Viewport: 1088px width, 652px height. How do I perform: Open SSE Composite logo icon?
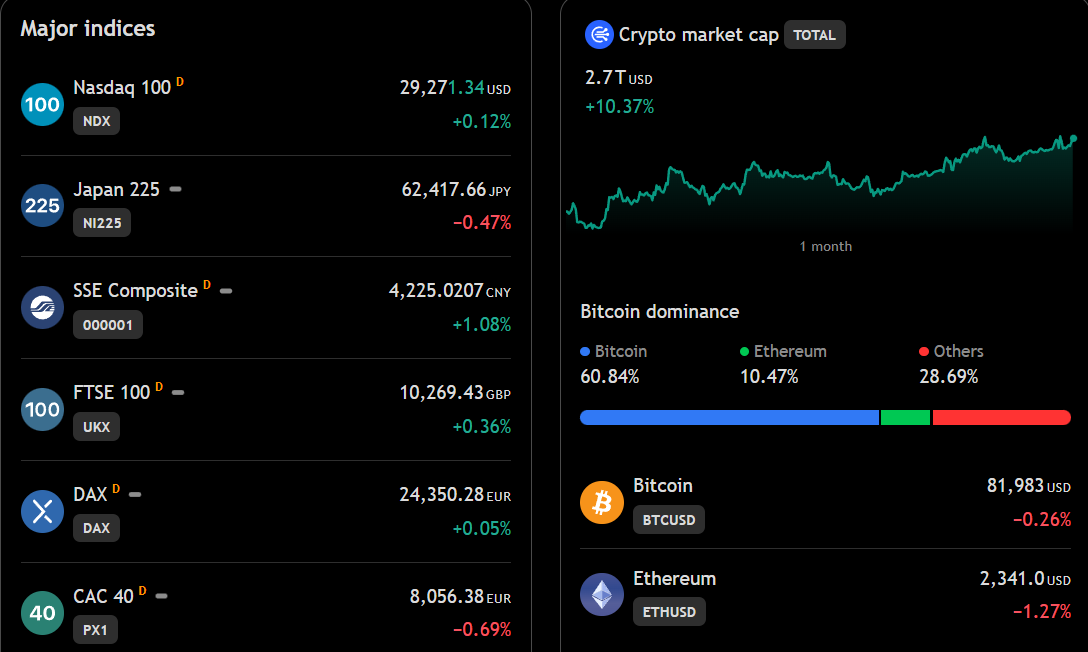pos(42,307)
